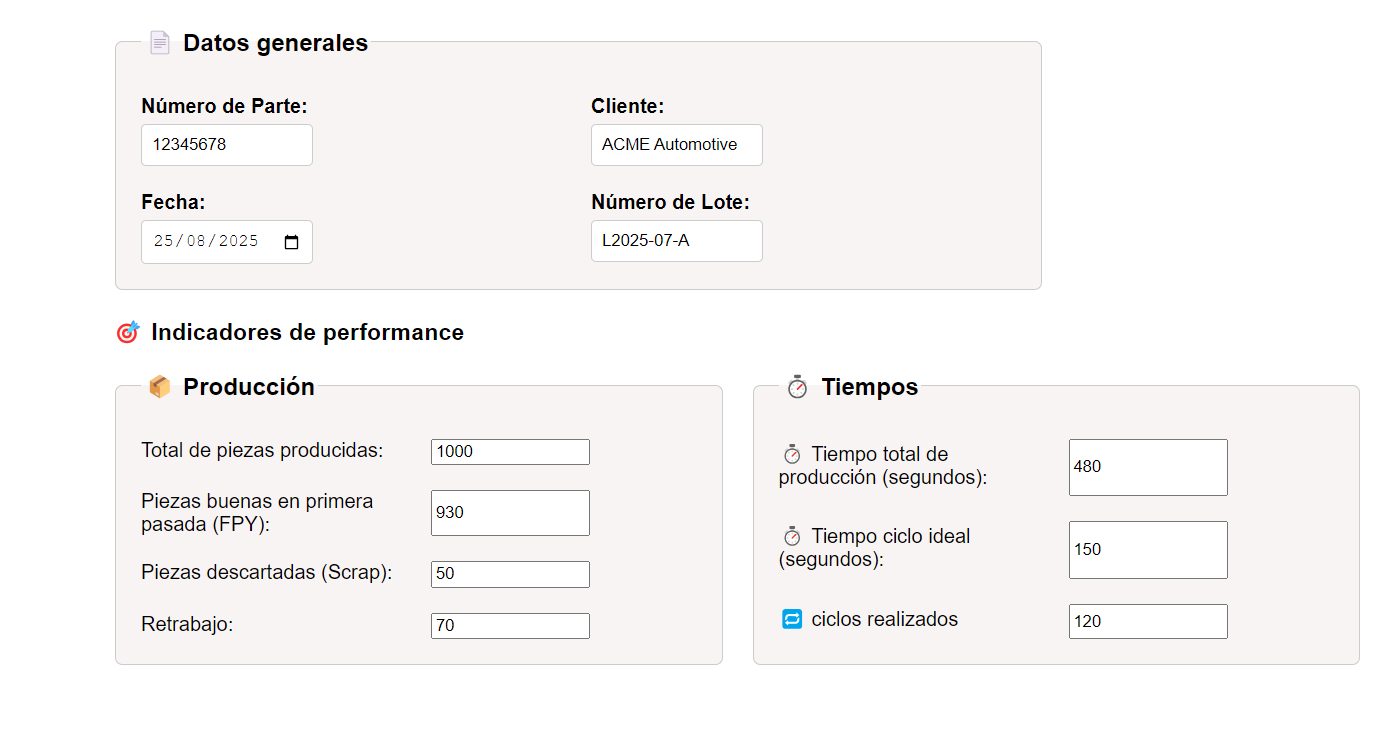Focus the Cliente text field

pyautogui.click(x=676, y=145)
